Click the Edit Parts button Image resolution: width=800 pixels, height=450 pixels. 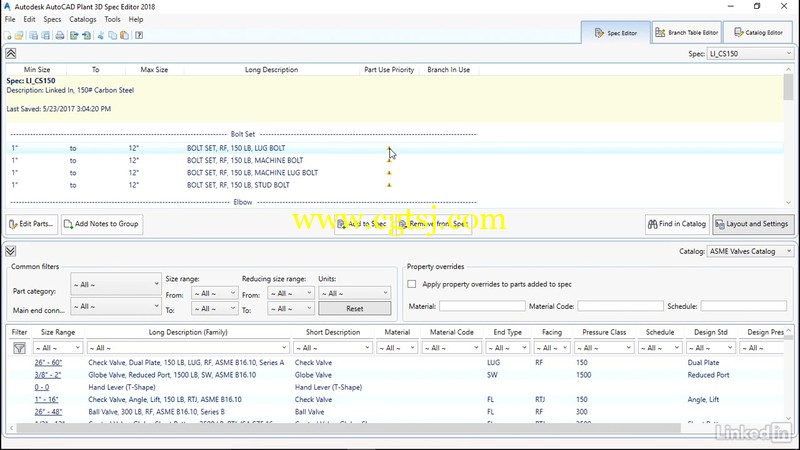(32, 224)
